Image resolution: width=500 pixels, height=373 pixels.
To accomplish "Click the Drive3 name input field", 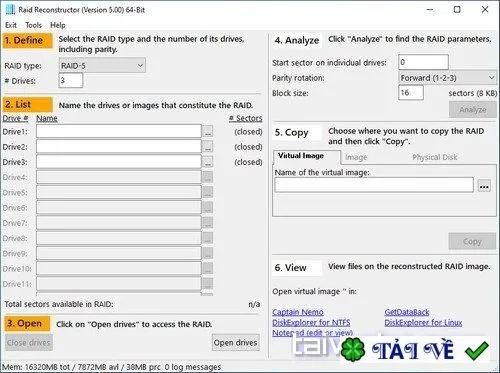I will (x=119, y=162).
